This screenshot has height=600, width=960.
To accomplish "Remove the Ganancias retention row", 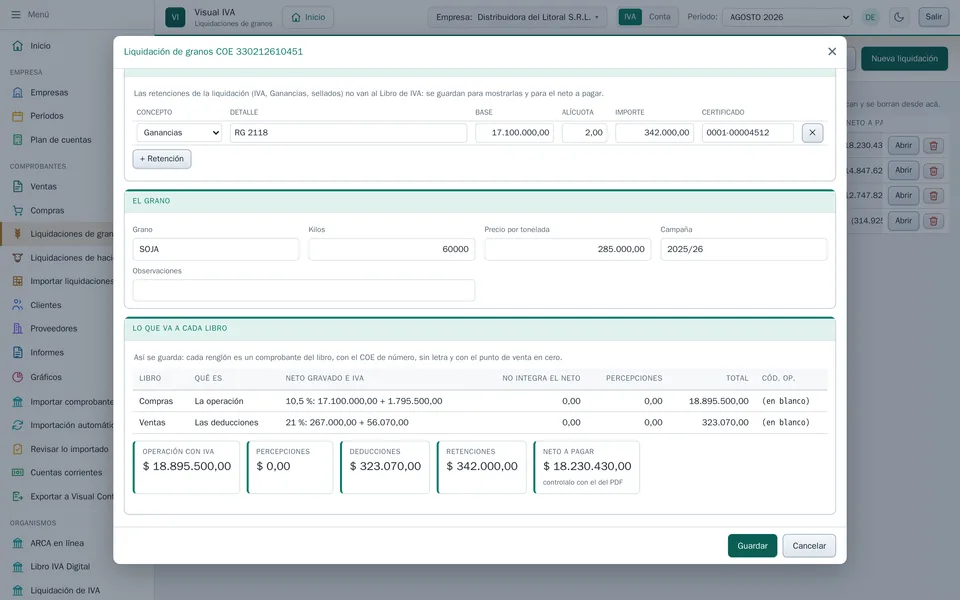I will coord(812,133).
